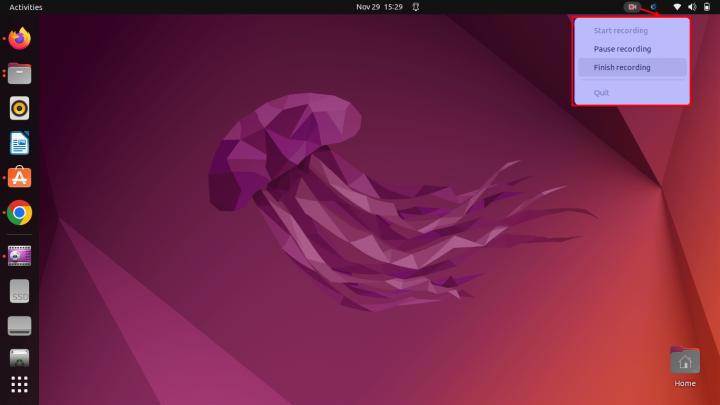720x405 pixels.
Task: Open the Home folder on desktop
Action: [x=685, y=366]
